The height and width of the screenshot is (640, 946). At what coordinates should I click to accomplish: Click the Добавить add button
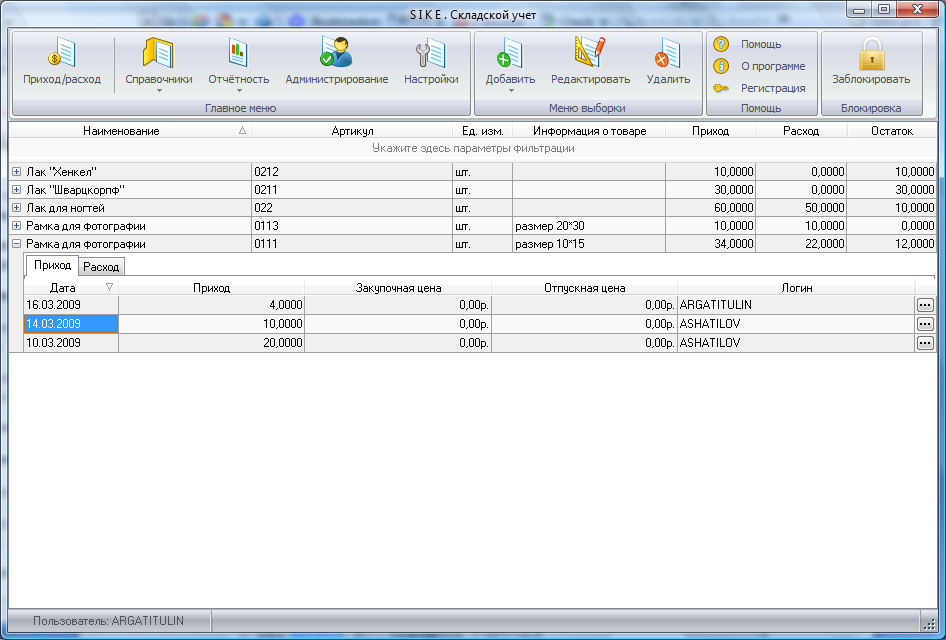click(x=510, y=62)
